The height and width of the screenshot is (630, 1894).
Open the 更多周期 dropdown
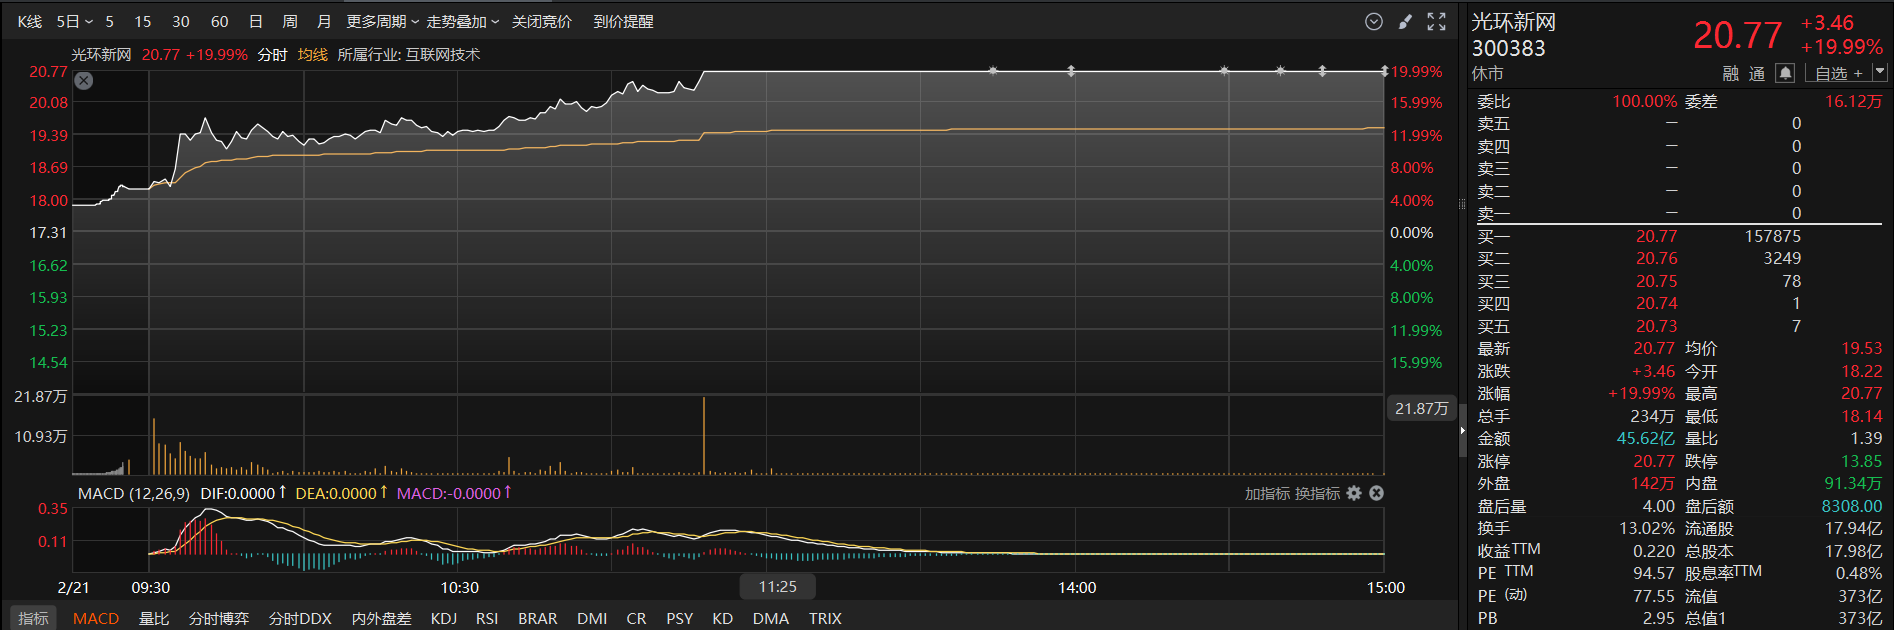coord(383,21)
